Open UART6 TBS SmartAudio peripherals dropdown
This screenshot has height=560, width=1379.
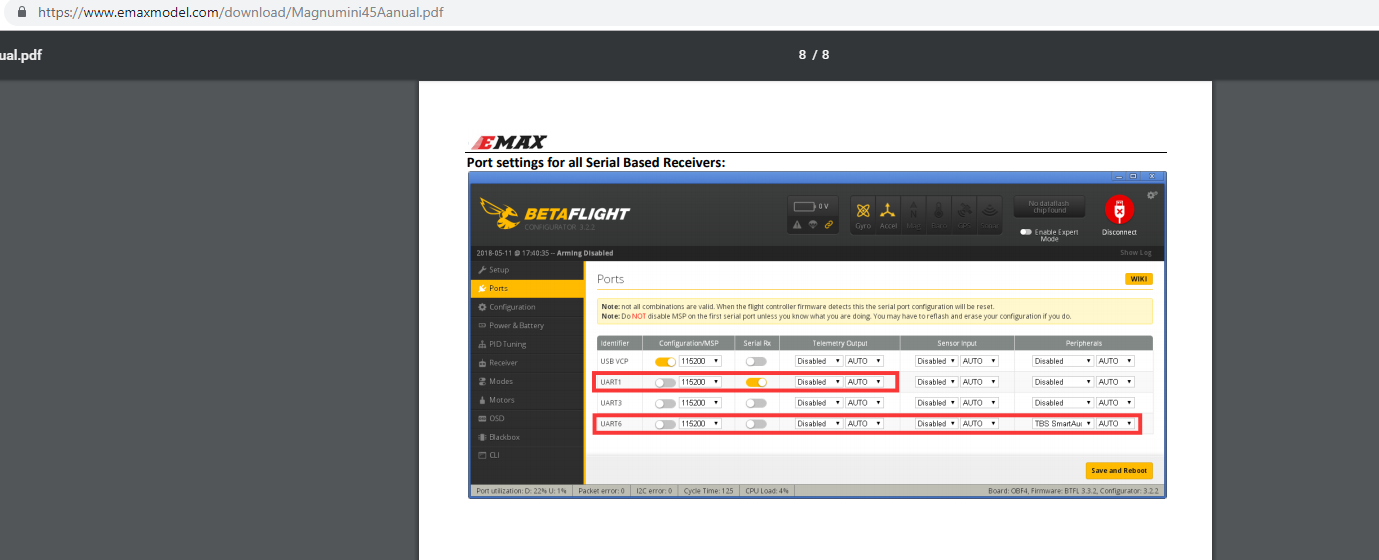click(1063, 424)
